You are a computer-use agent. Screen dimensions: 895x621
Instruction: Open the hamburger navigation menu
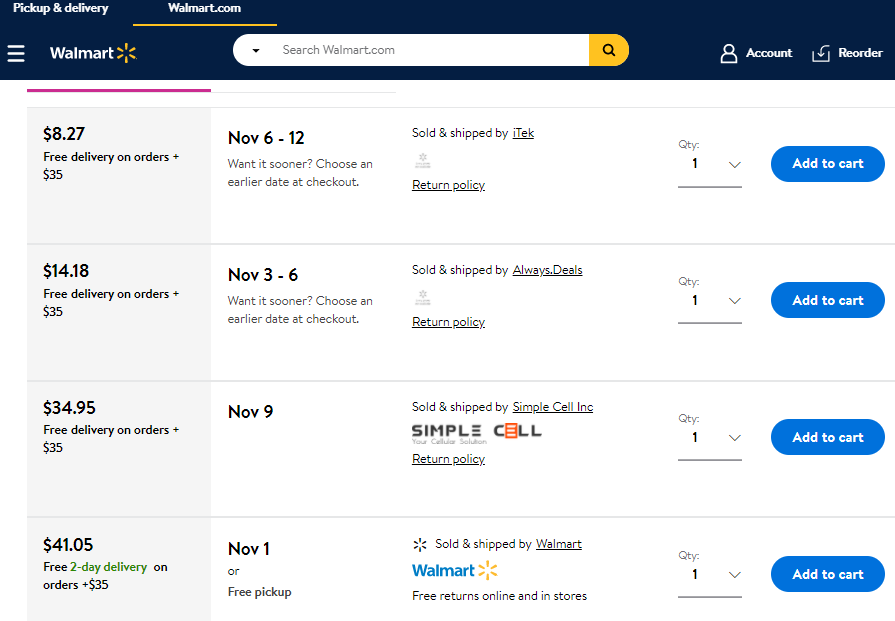coord(16,53)
